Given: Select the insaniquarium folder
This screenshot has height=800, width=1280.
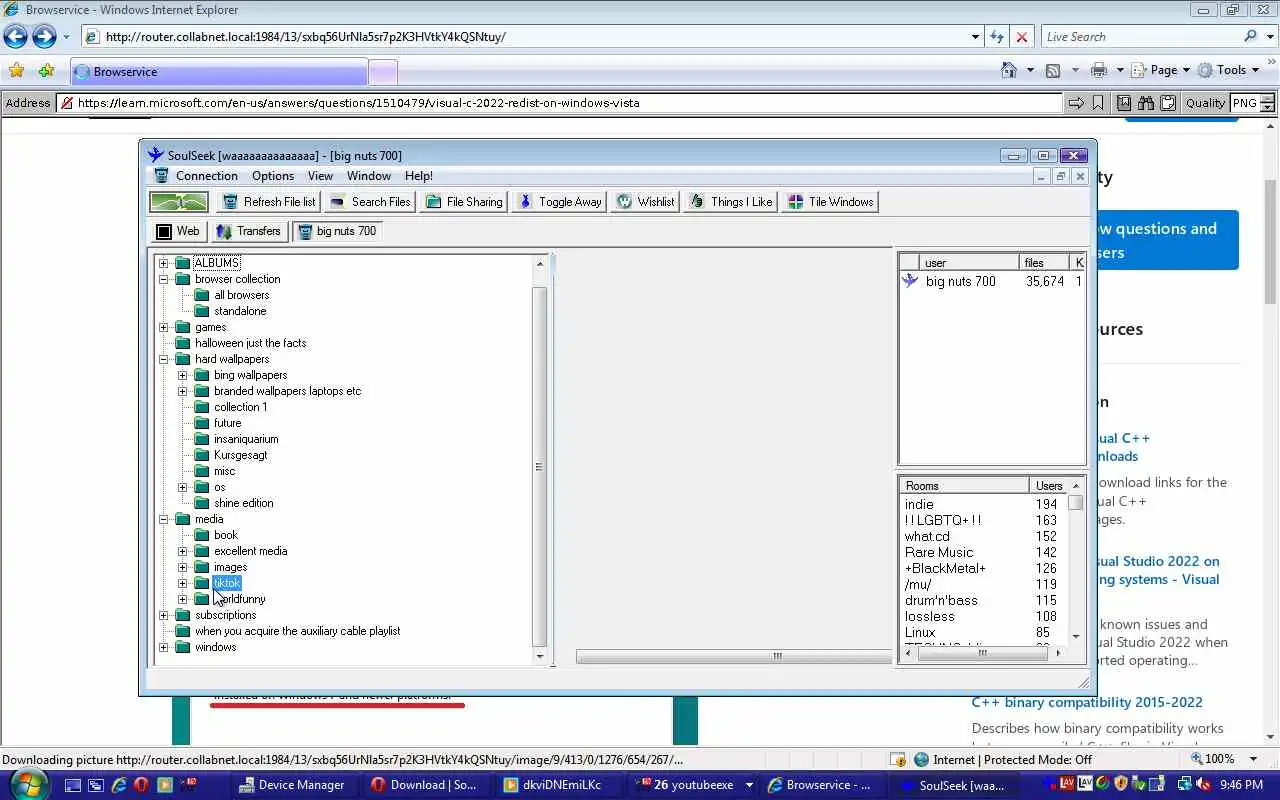Looking at the screenshot, I should click(x=246, y=439).
